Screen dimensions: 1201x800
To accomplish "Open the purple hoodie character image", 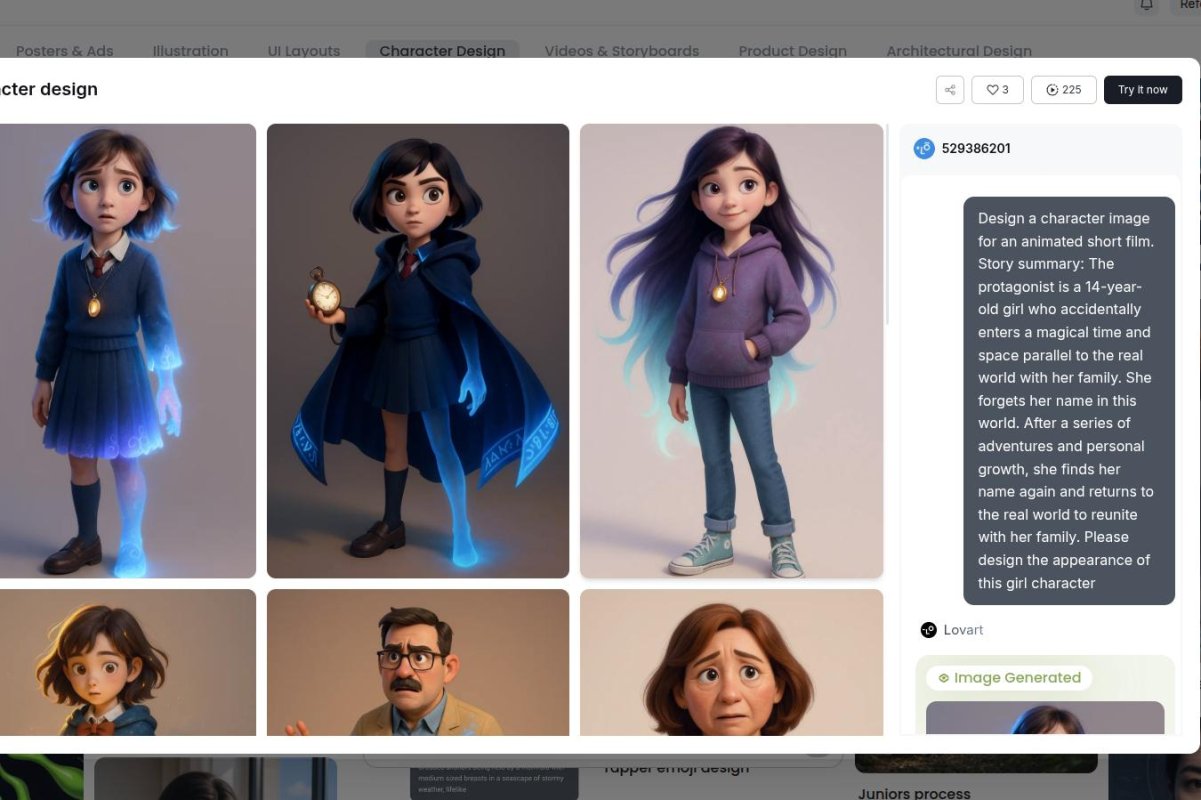I will tap(731, 350).
